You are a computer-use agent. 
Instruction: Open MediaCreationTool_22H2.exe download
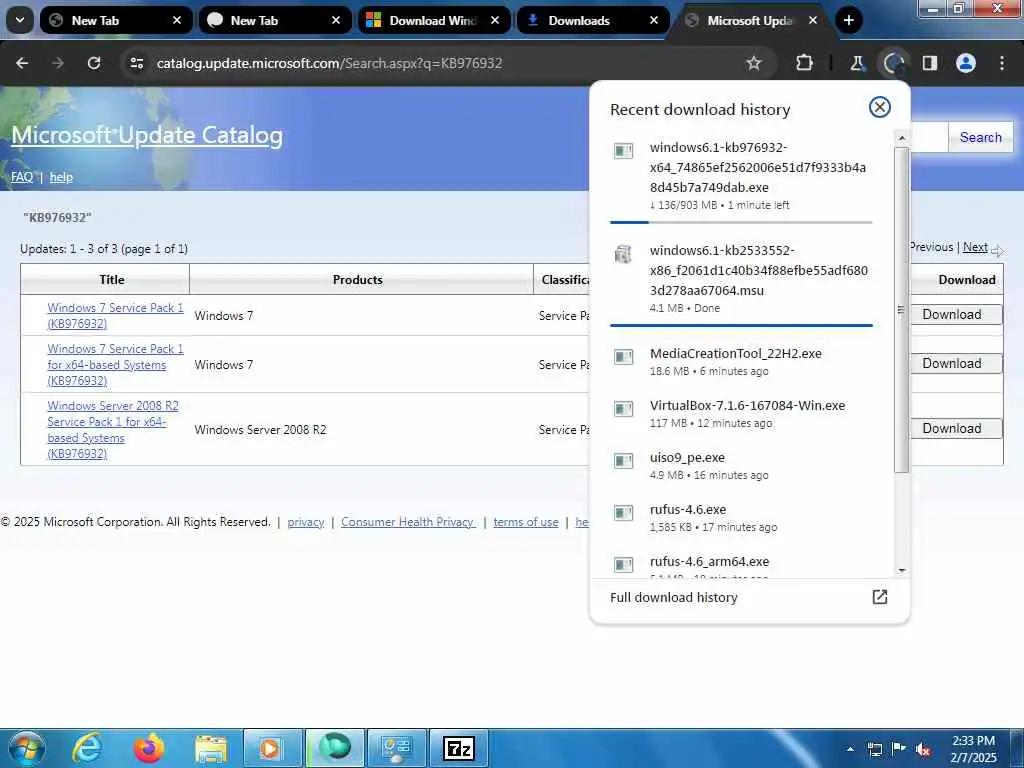[x=741, y=362]
